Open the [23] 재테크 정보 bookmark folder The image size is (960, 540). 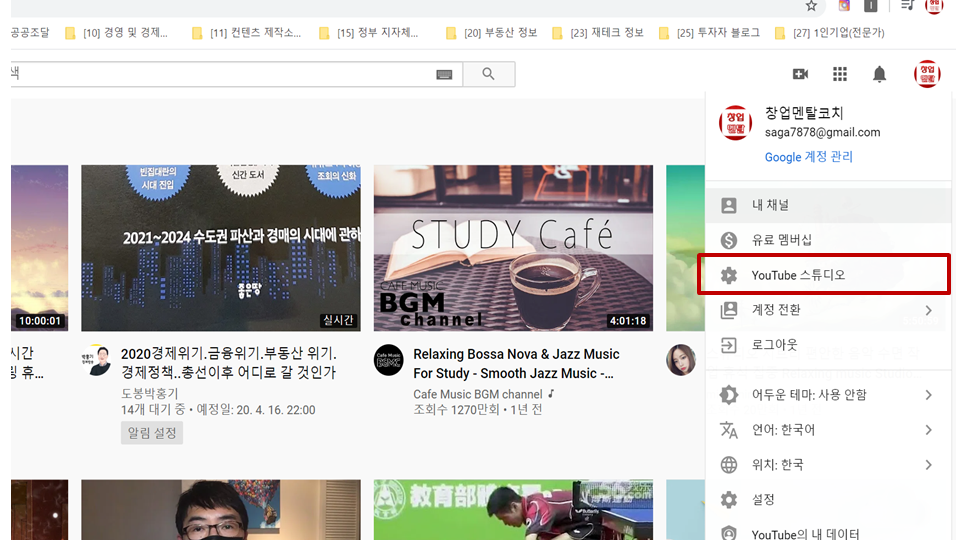tap(598, 33)
